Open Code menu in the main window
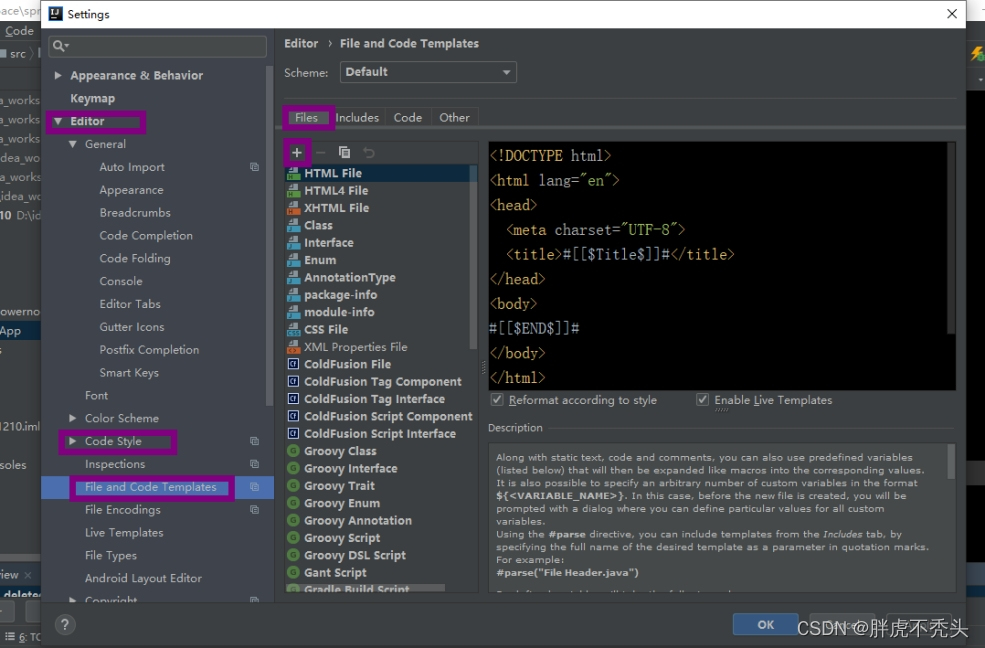 [x=19, y=31]
